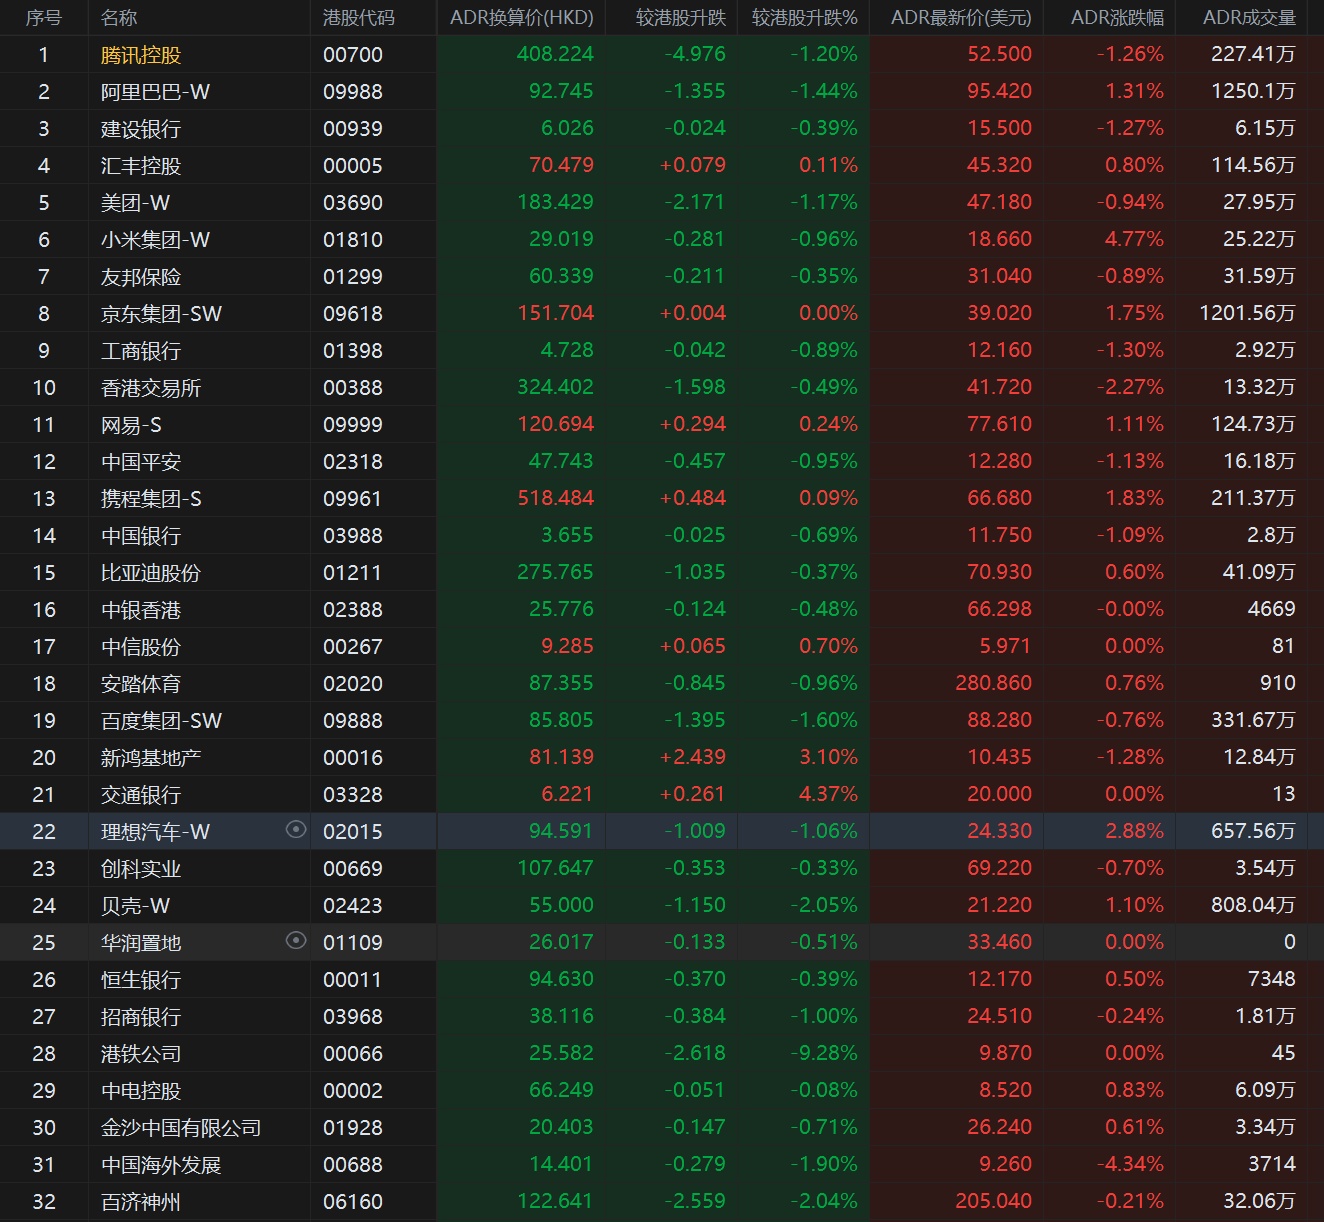The width and height of the screenshot is (1324, 1222).
Task: Open the 百度集团-SW stock name
Action: coord(161,721)
